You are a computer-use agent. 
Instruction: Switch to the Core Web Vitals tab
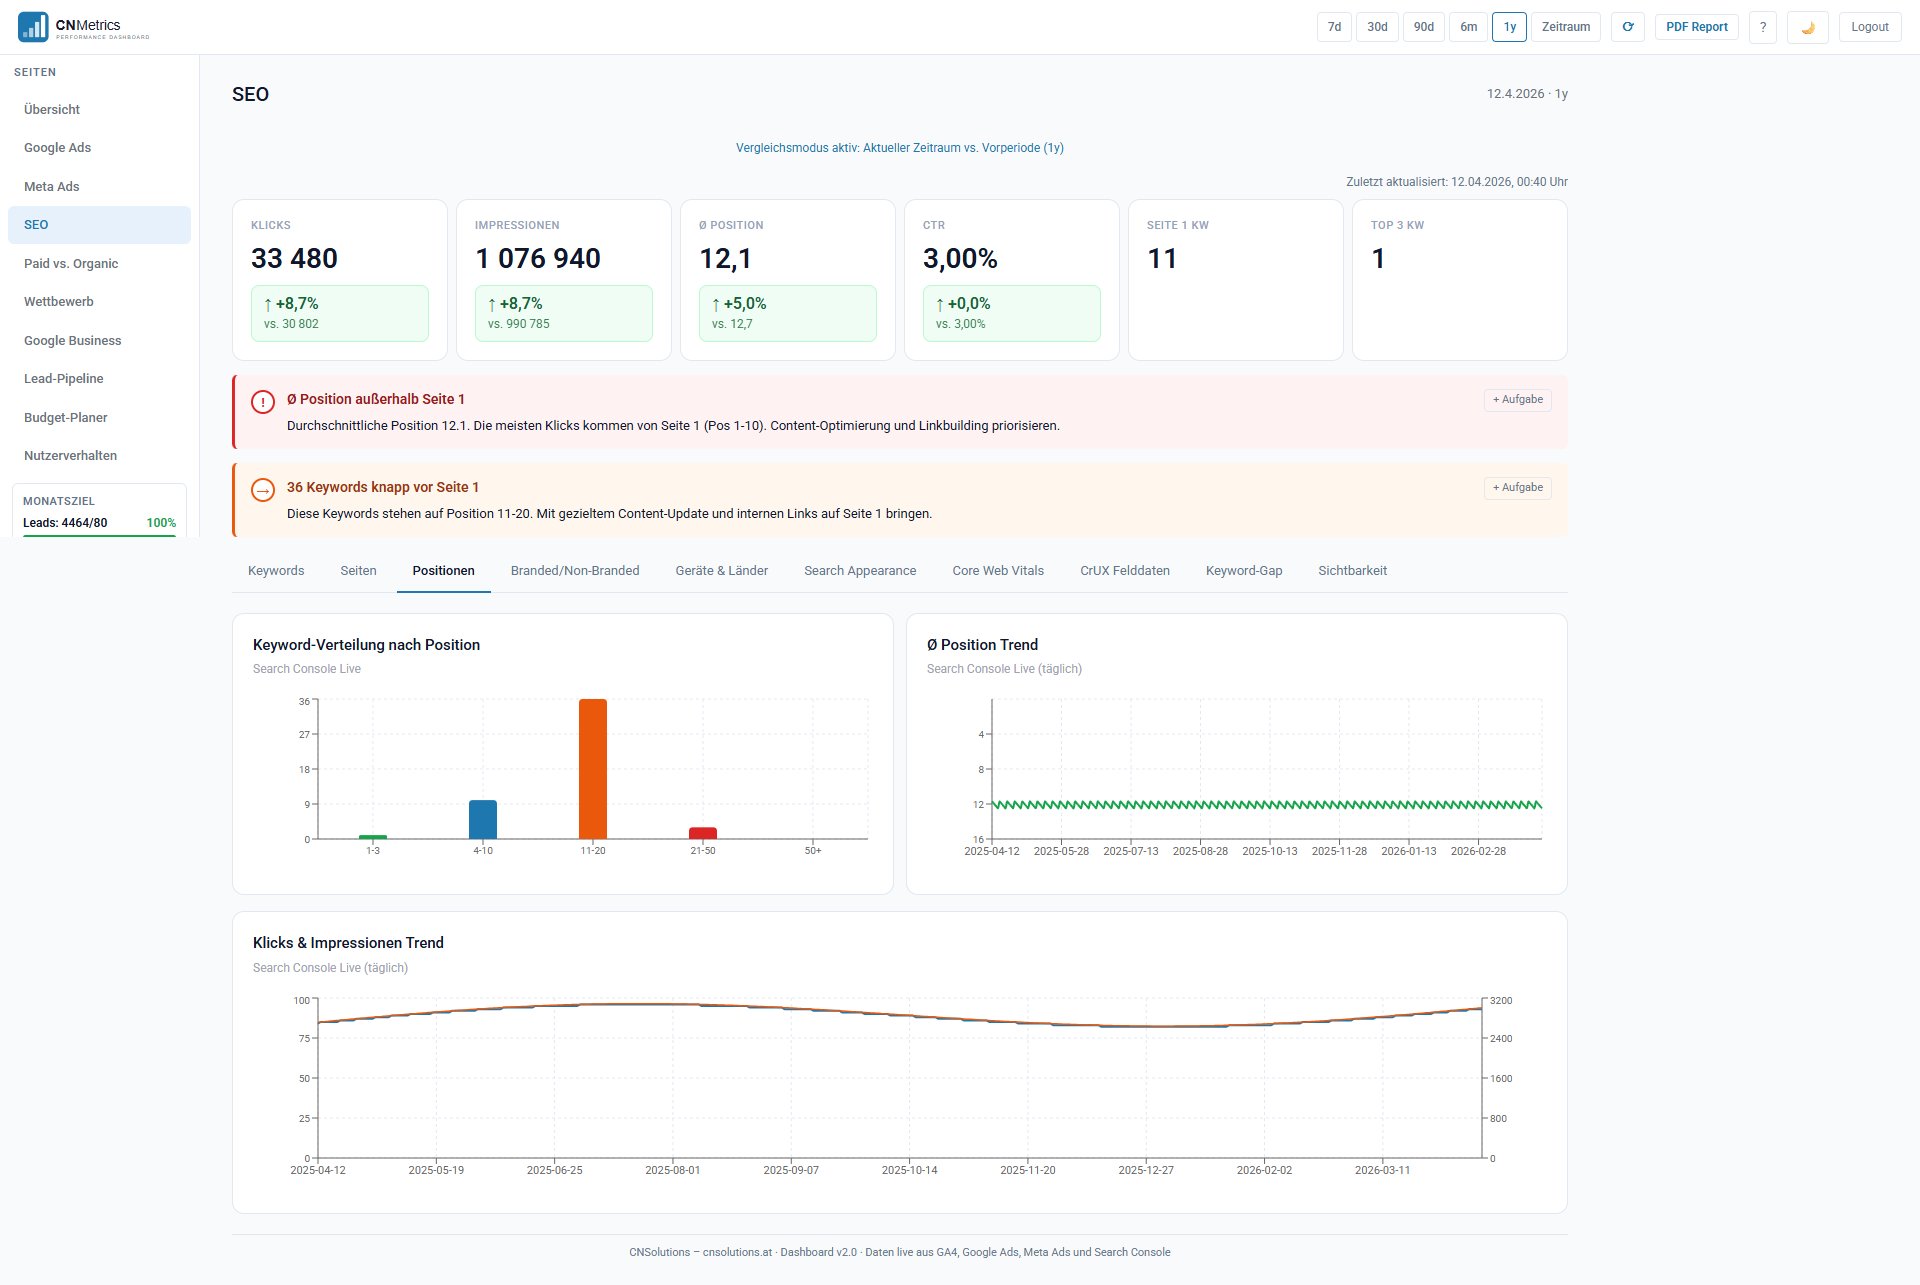tap(998, 570)
